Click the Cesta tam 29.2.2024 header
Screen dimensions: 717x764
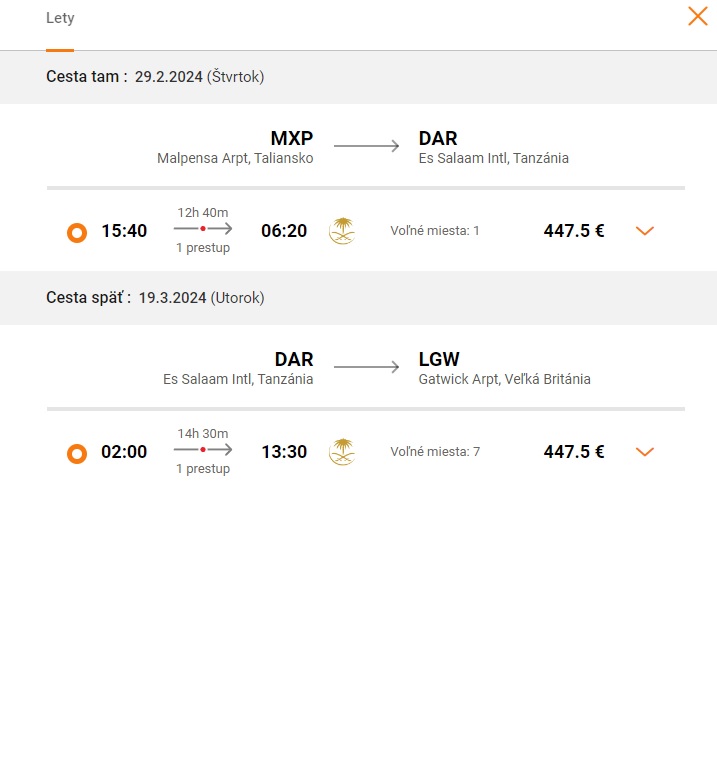[x=155, y=76]
